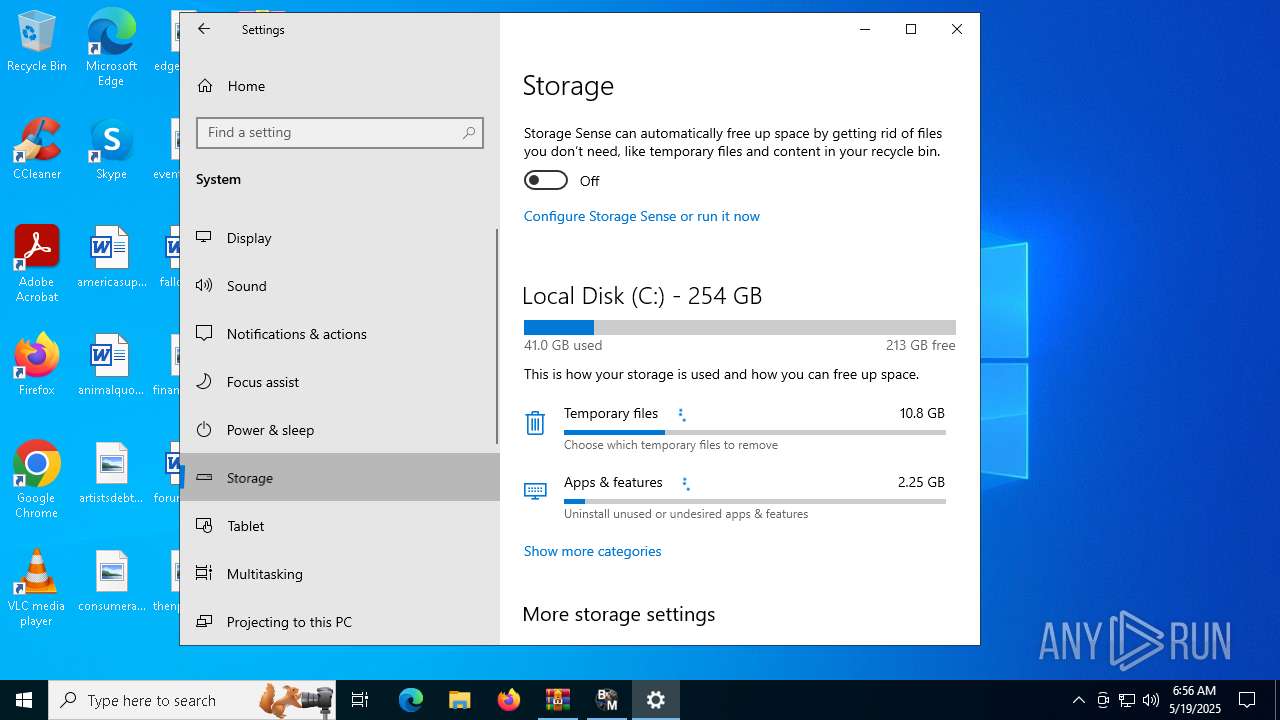Open volume control in system tray

click(x=1151, y=700)
